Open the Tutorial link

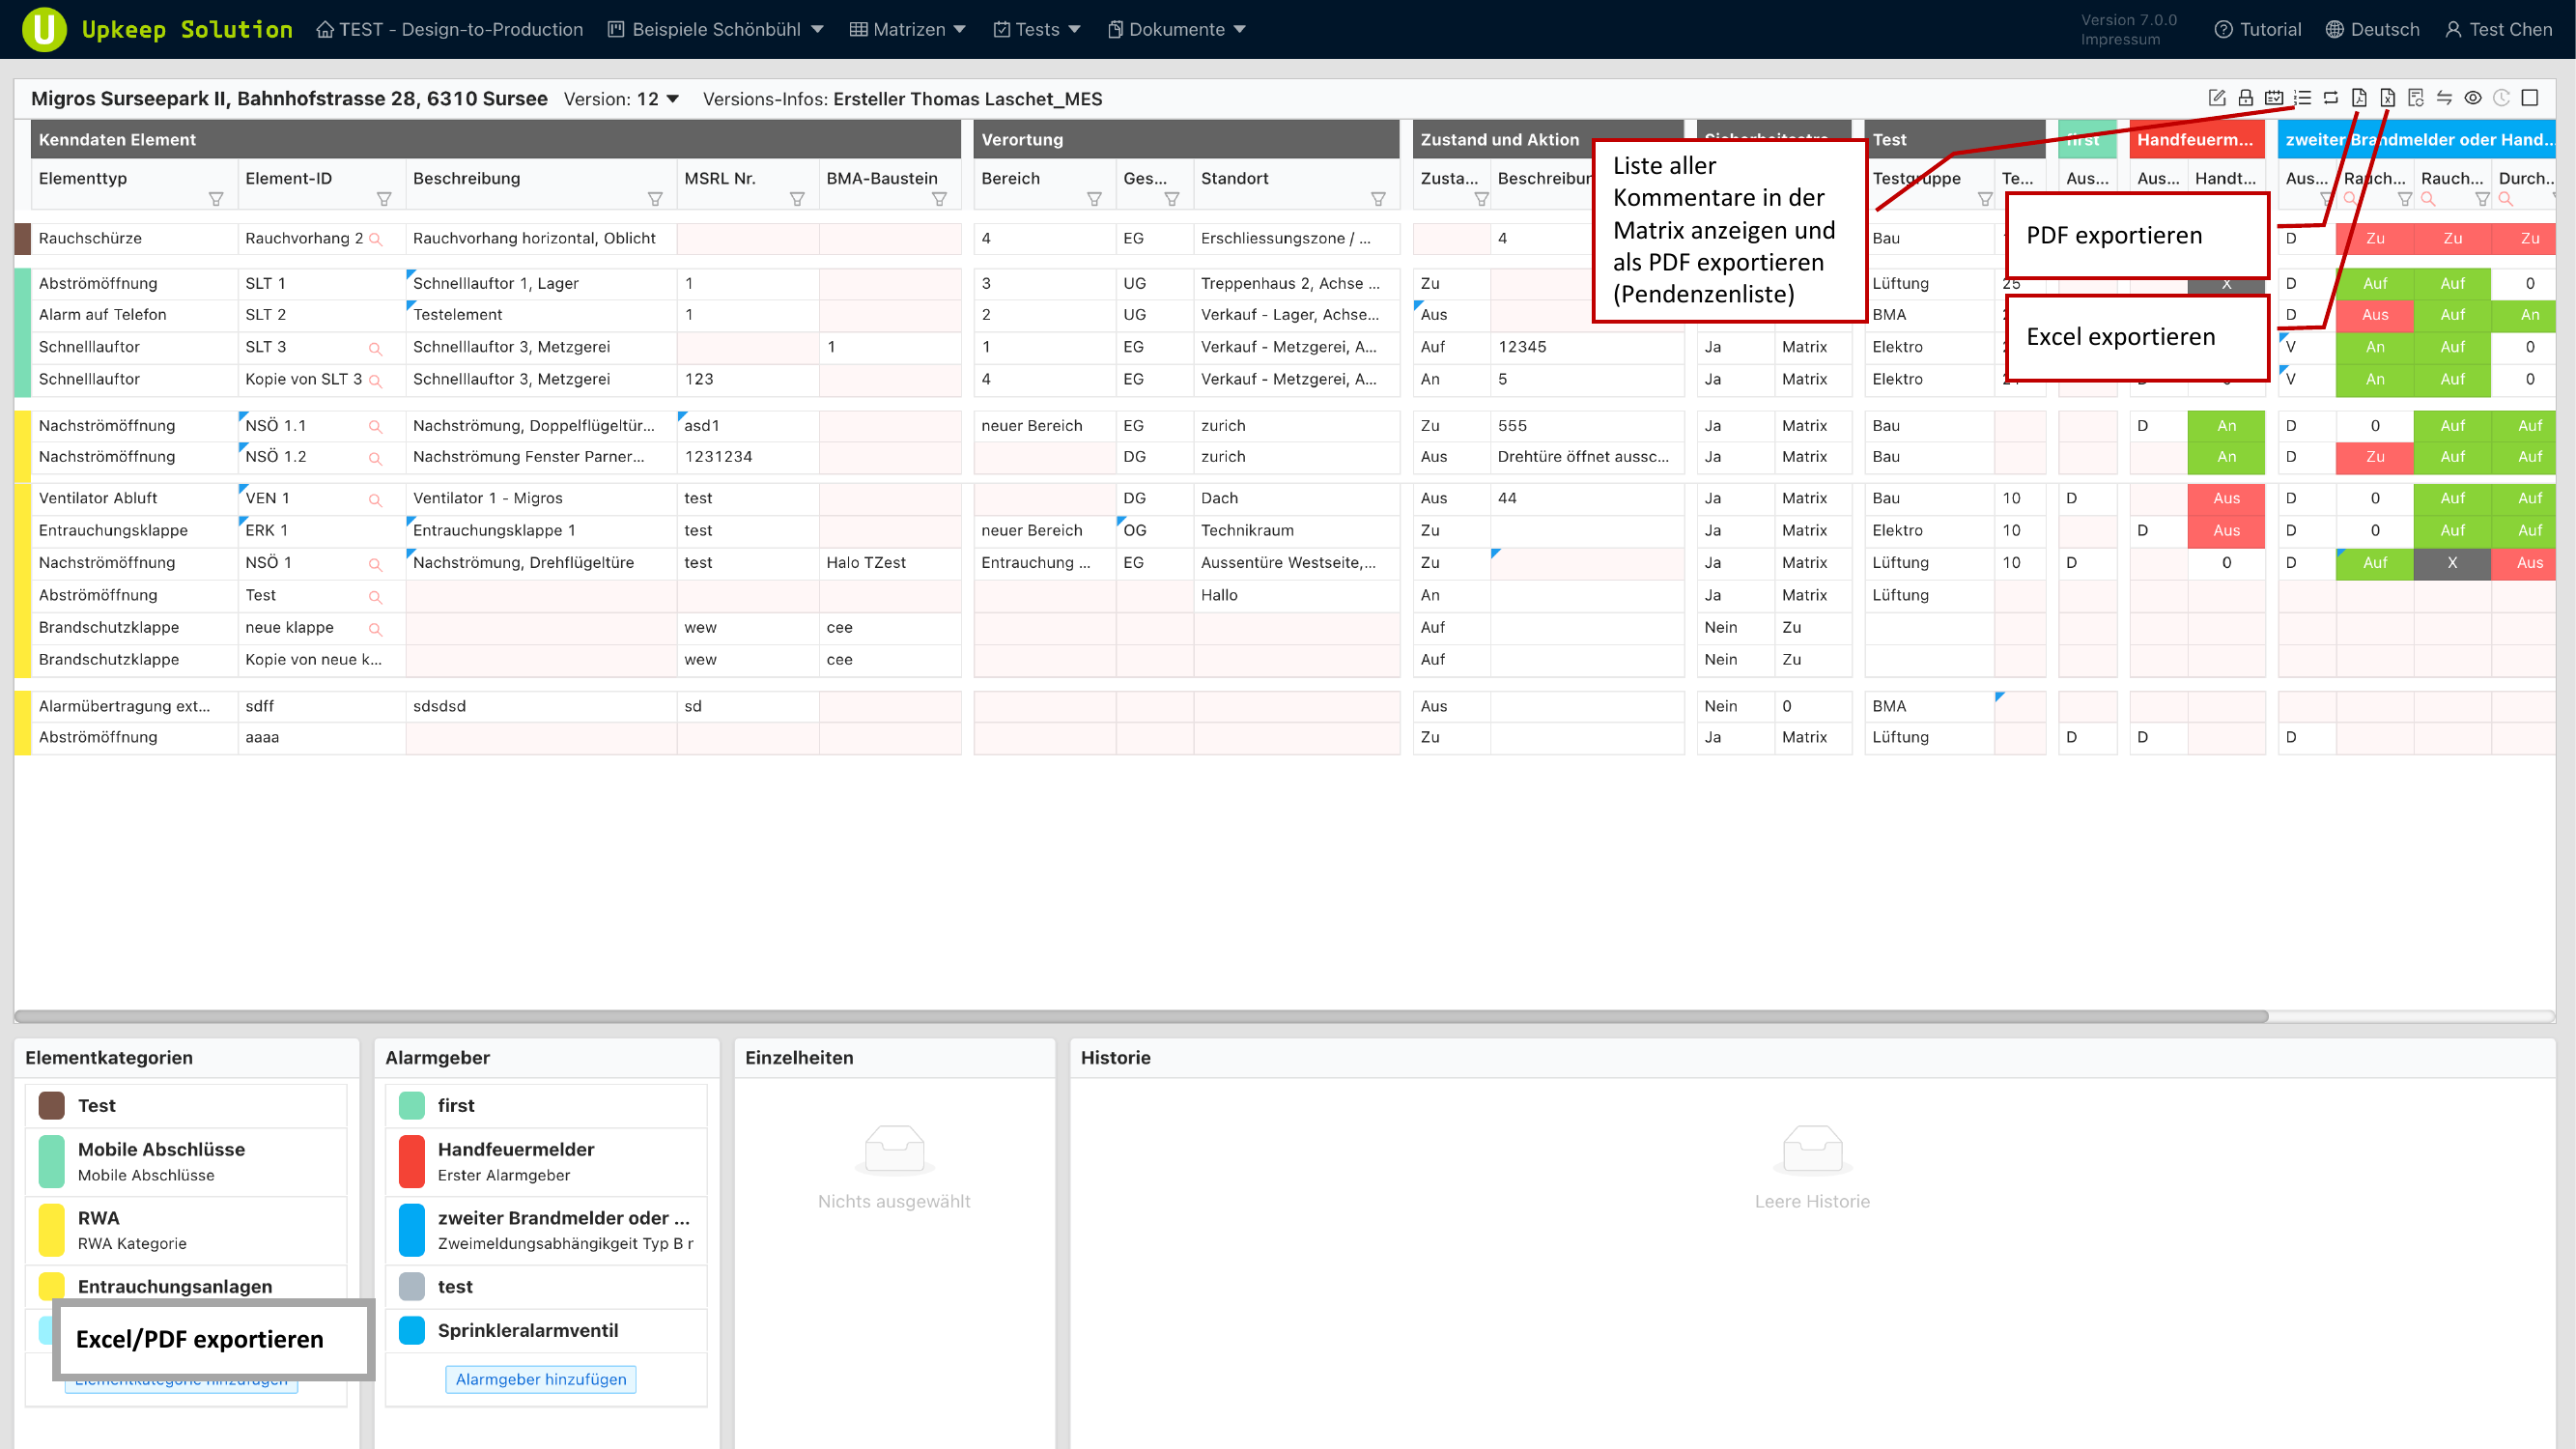(2257, 29)
